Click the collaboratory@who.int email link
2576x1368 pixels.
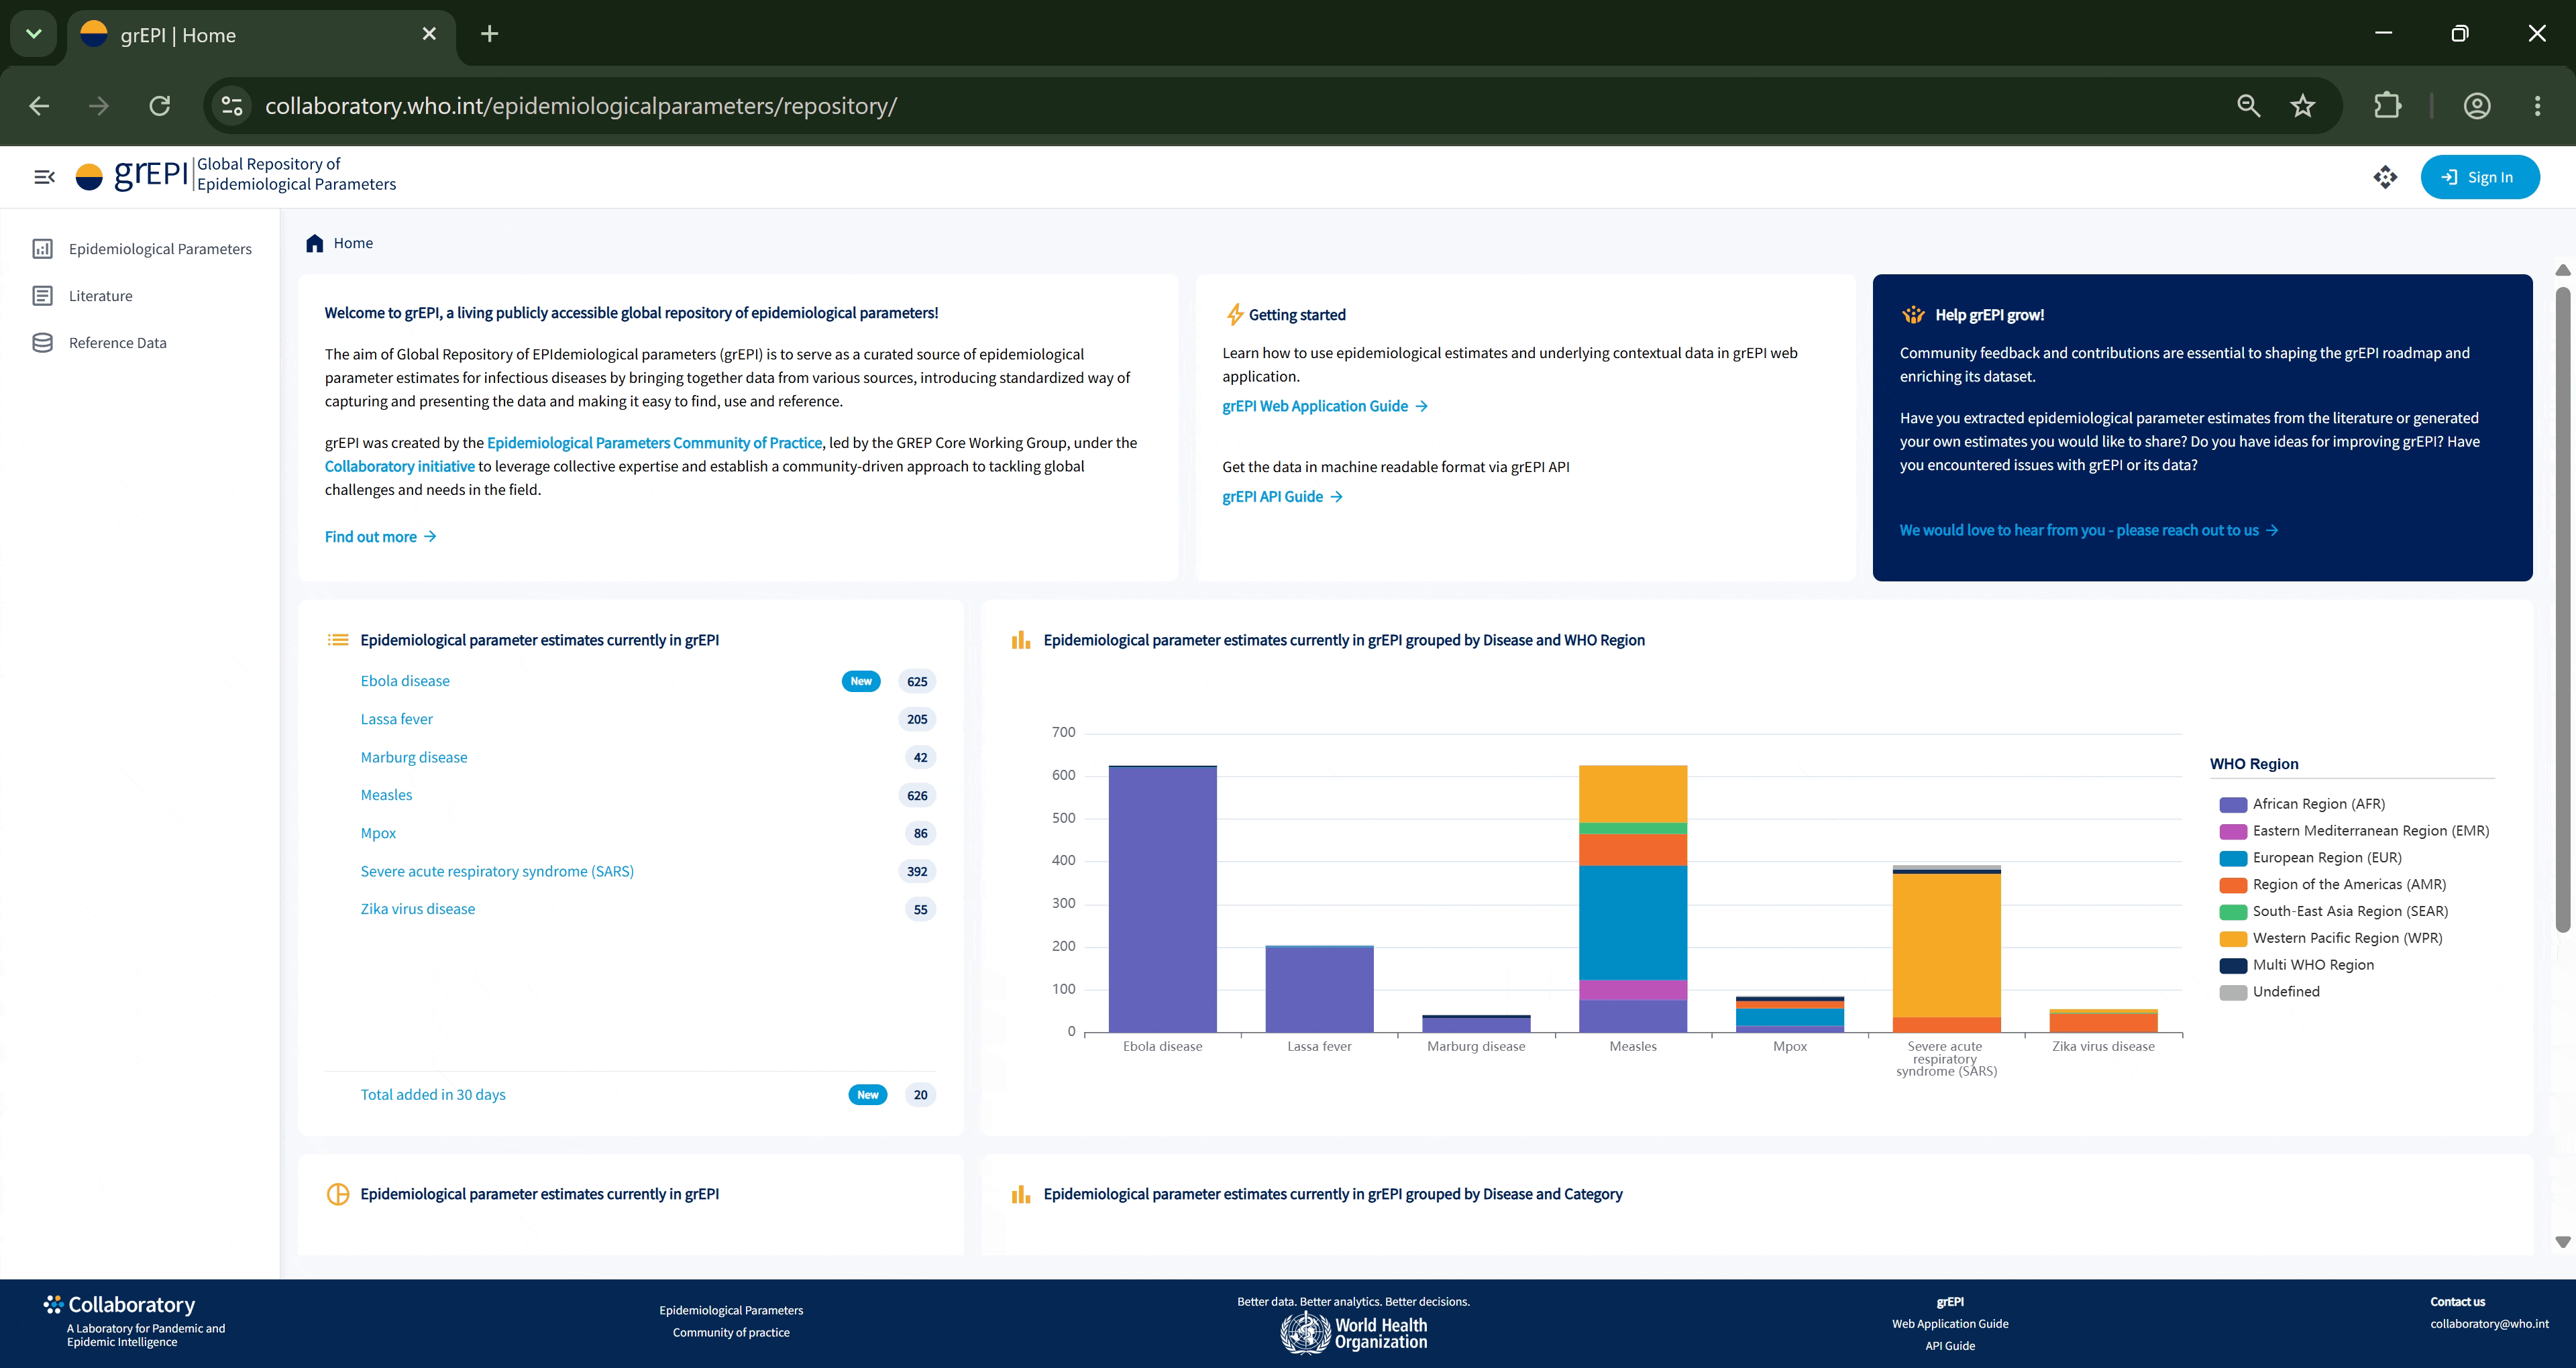click(2489, 1324)
